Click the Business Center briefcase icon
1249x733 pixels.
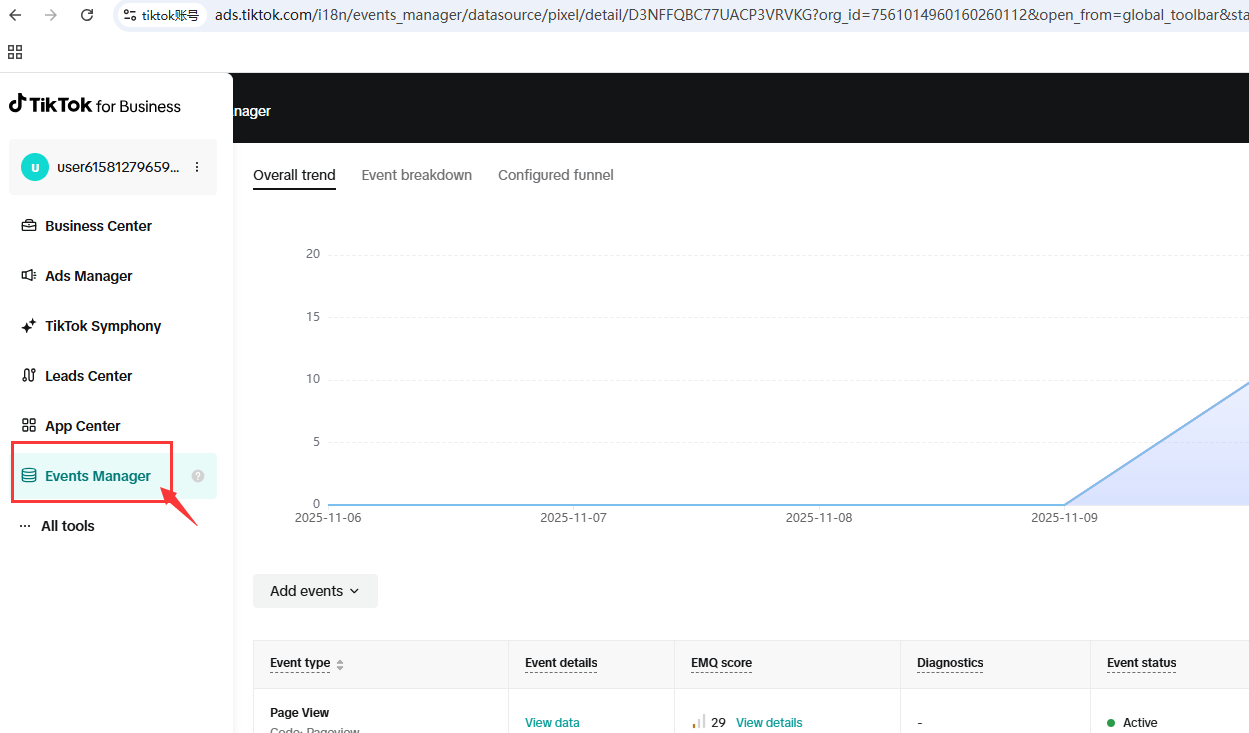[x=29, y=226]
